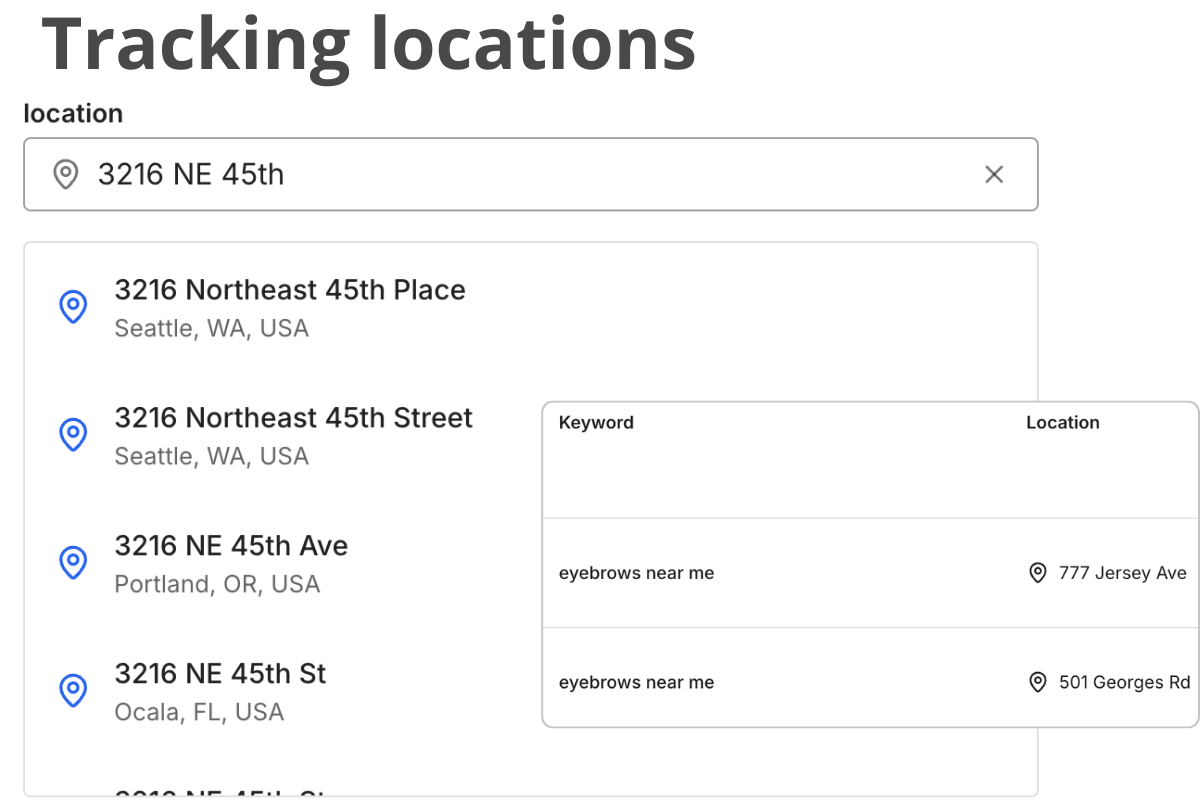Click the blue pin beside 3216 NE 45th Ave

point(72,563)
